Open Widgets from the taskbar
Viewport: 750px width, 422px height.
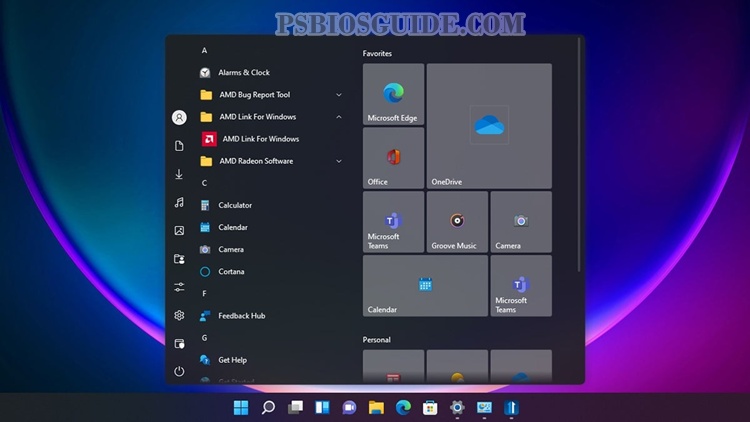[322, 408]
